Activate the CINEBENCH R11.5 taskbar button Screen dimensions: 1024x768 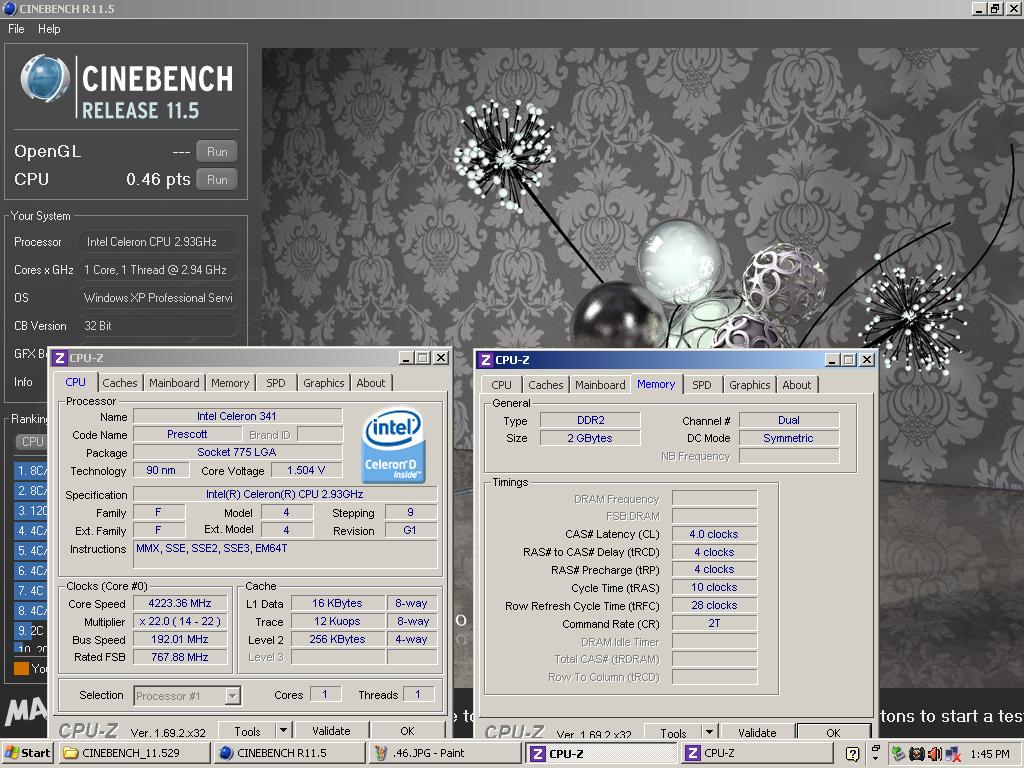(x=291, y=753)
